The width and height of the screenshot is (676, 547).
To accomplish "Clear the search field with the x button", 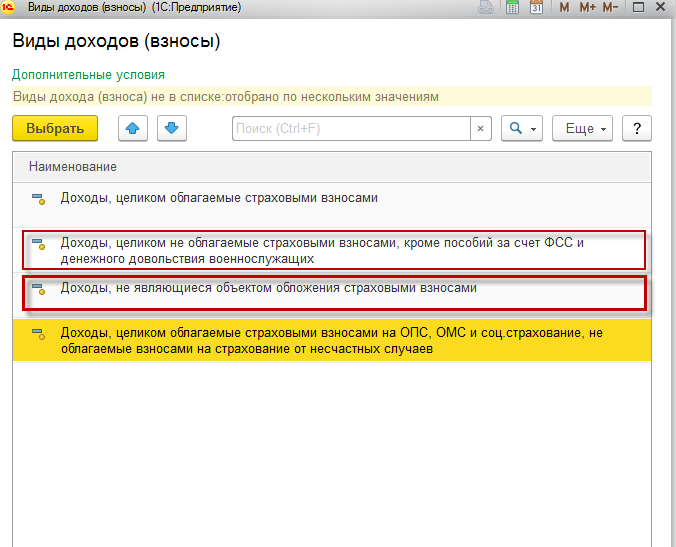I will [481, 128].
